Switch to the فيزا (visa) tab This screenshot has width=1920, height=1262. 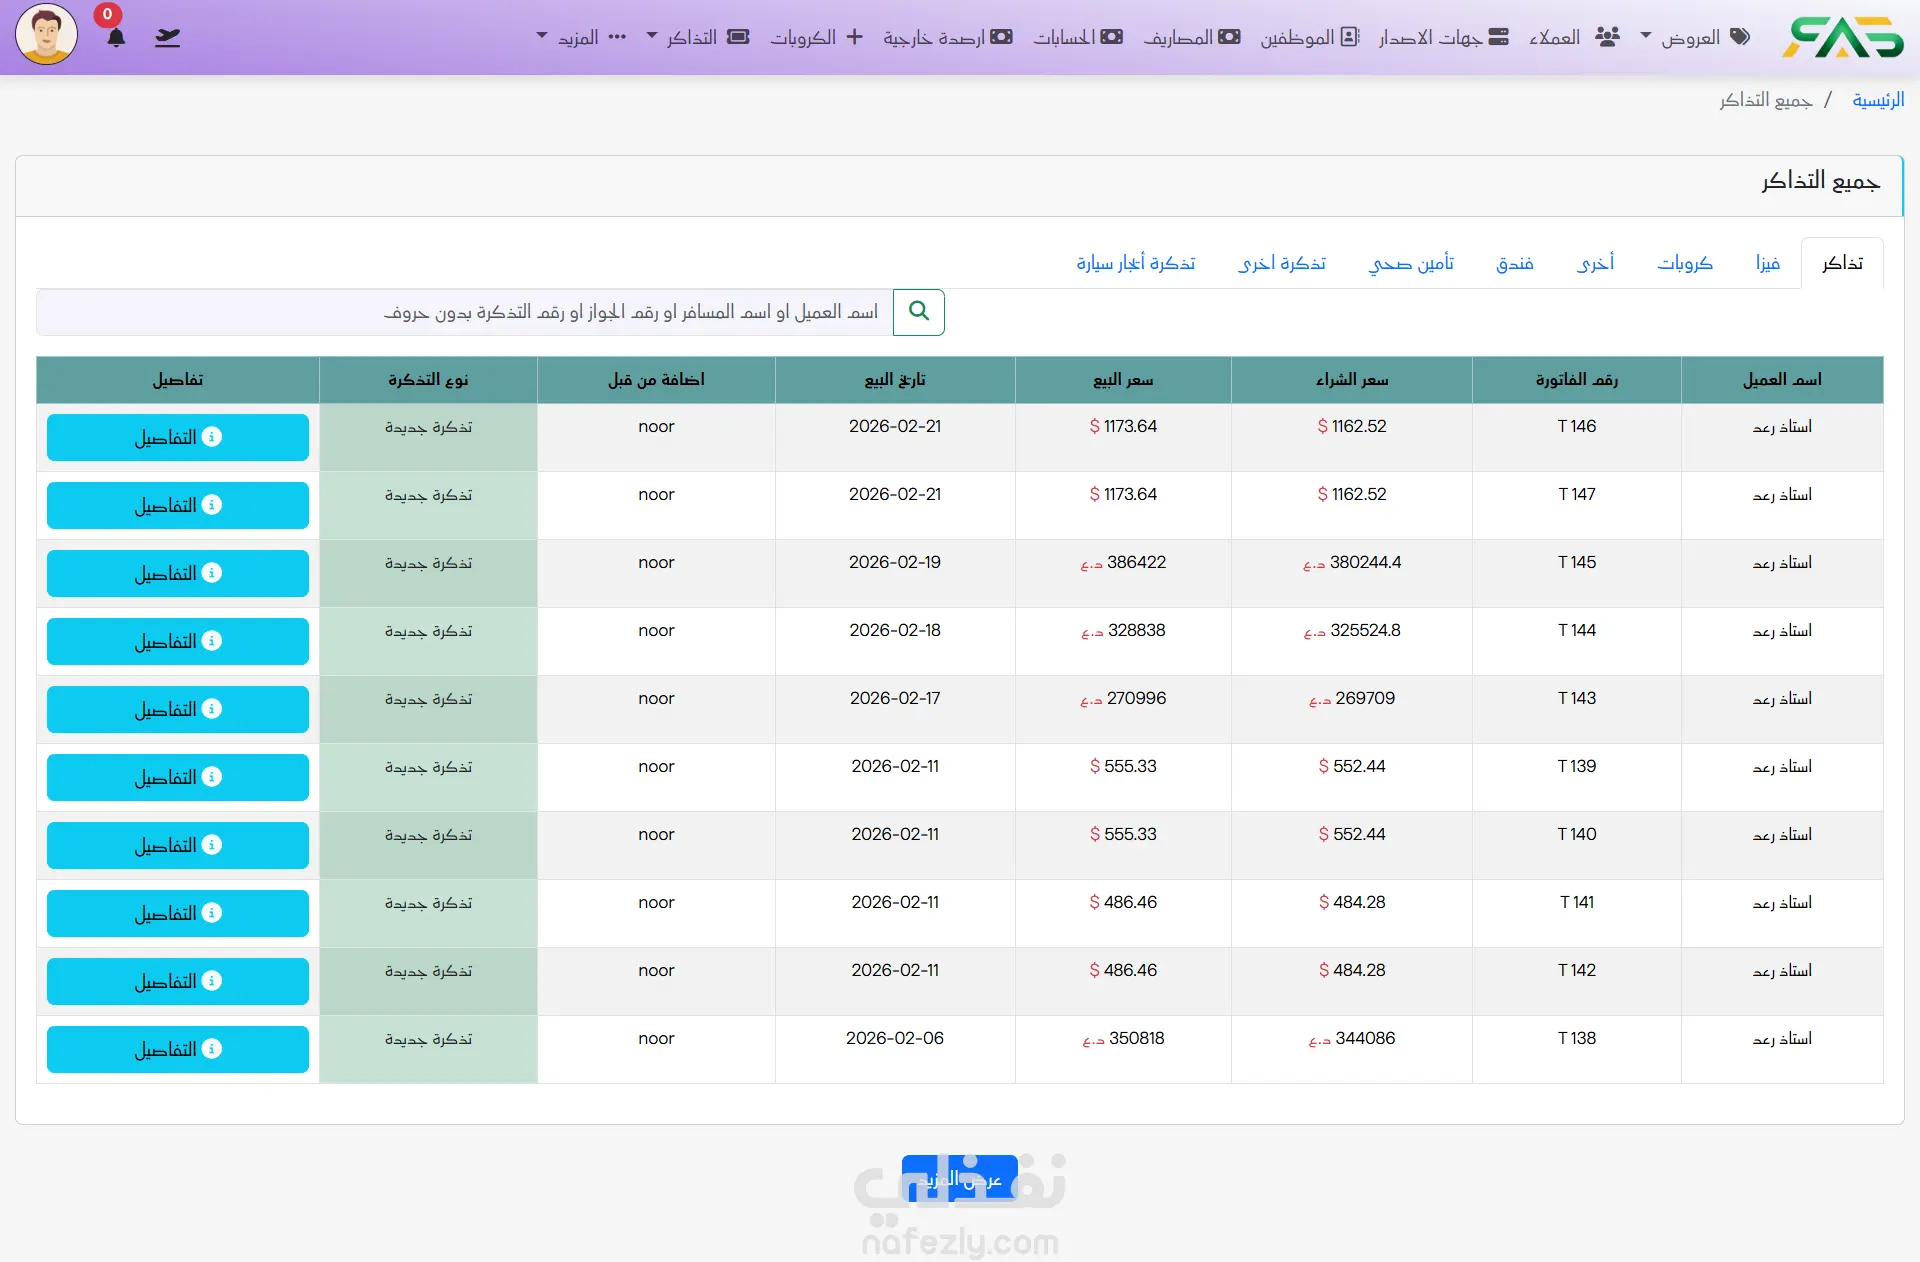1767,263
